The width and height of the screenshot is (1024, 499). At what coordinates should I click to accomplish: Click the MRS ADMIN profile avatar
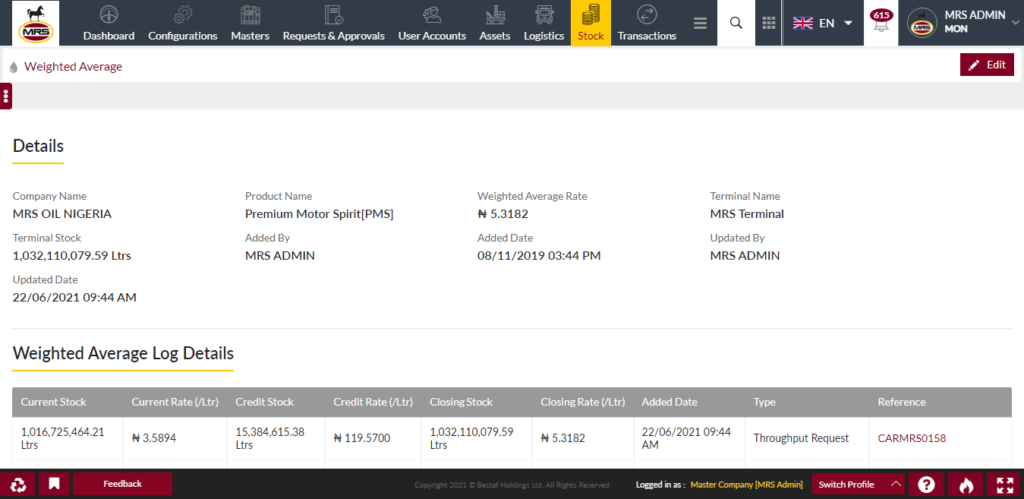point(922,23)
